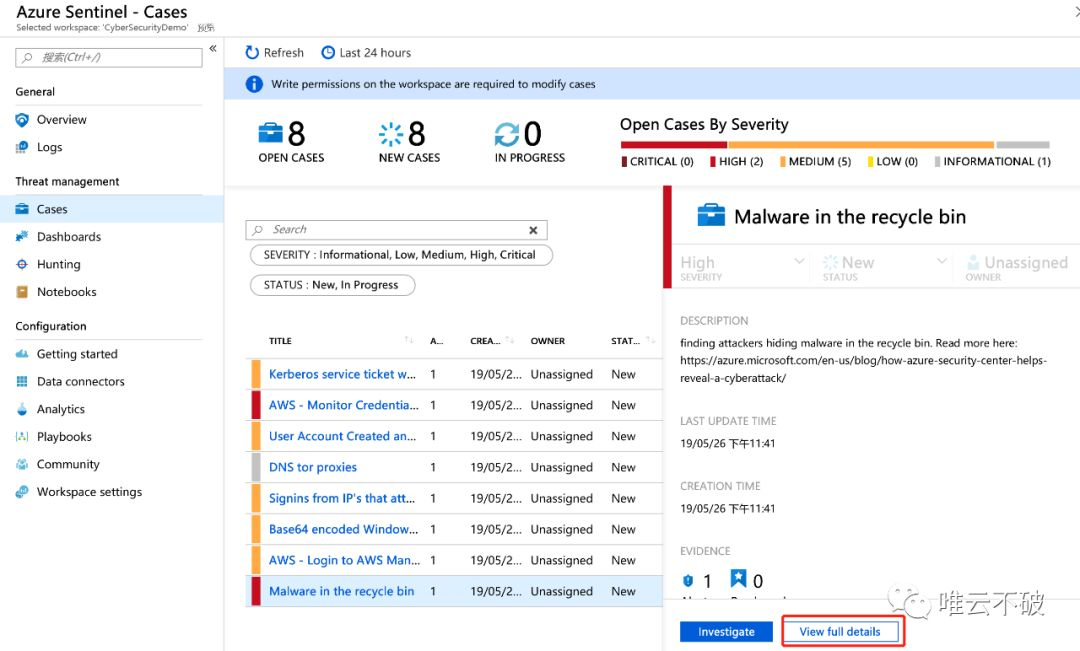Click the Cases briefcase icon in sidebar
The height and width of the screenshot is (651, 1080).
(22, 209)
